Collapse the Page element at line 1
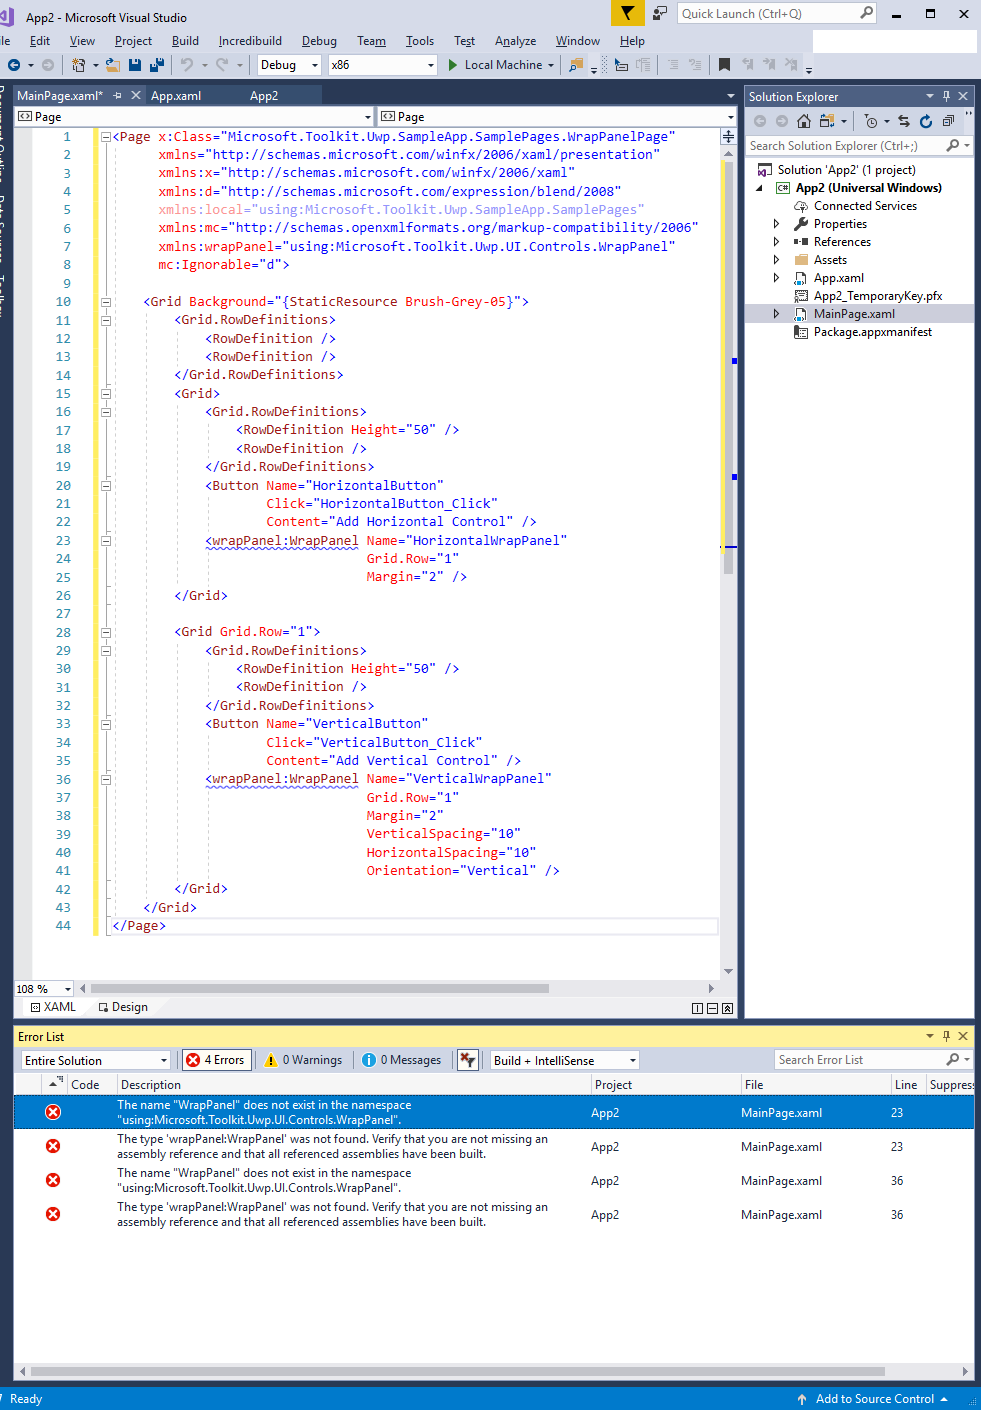 click(x=105, y=137)
